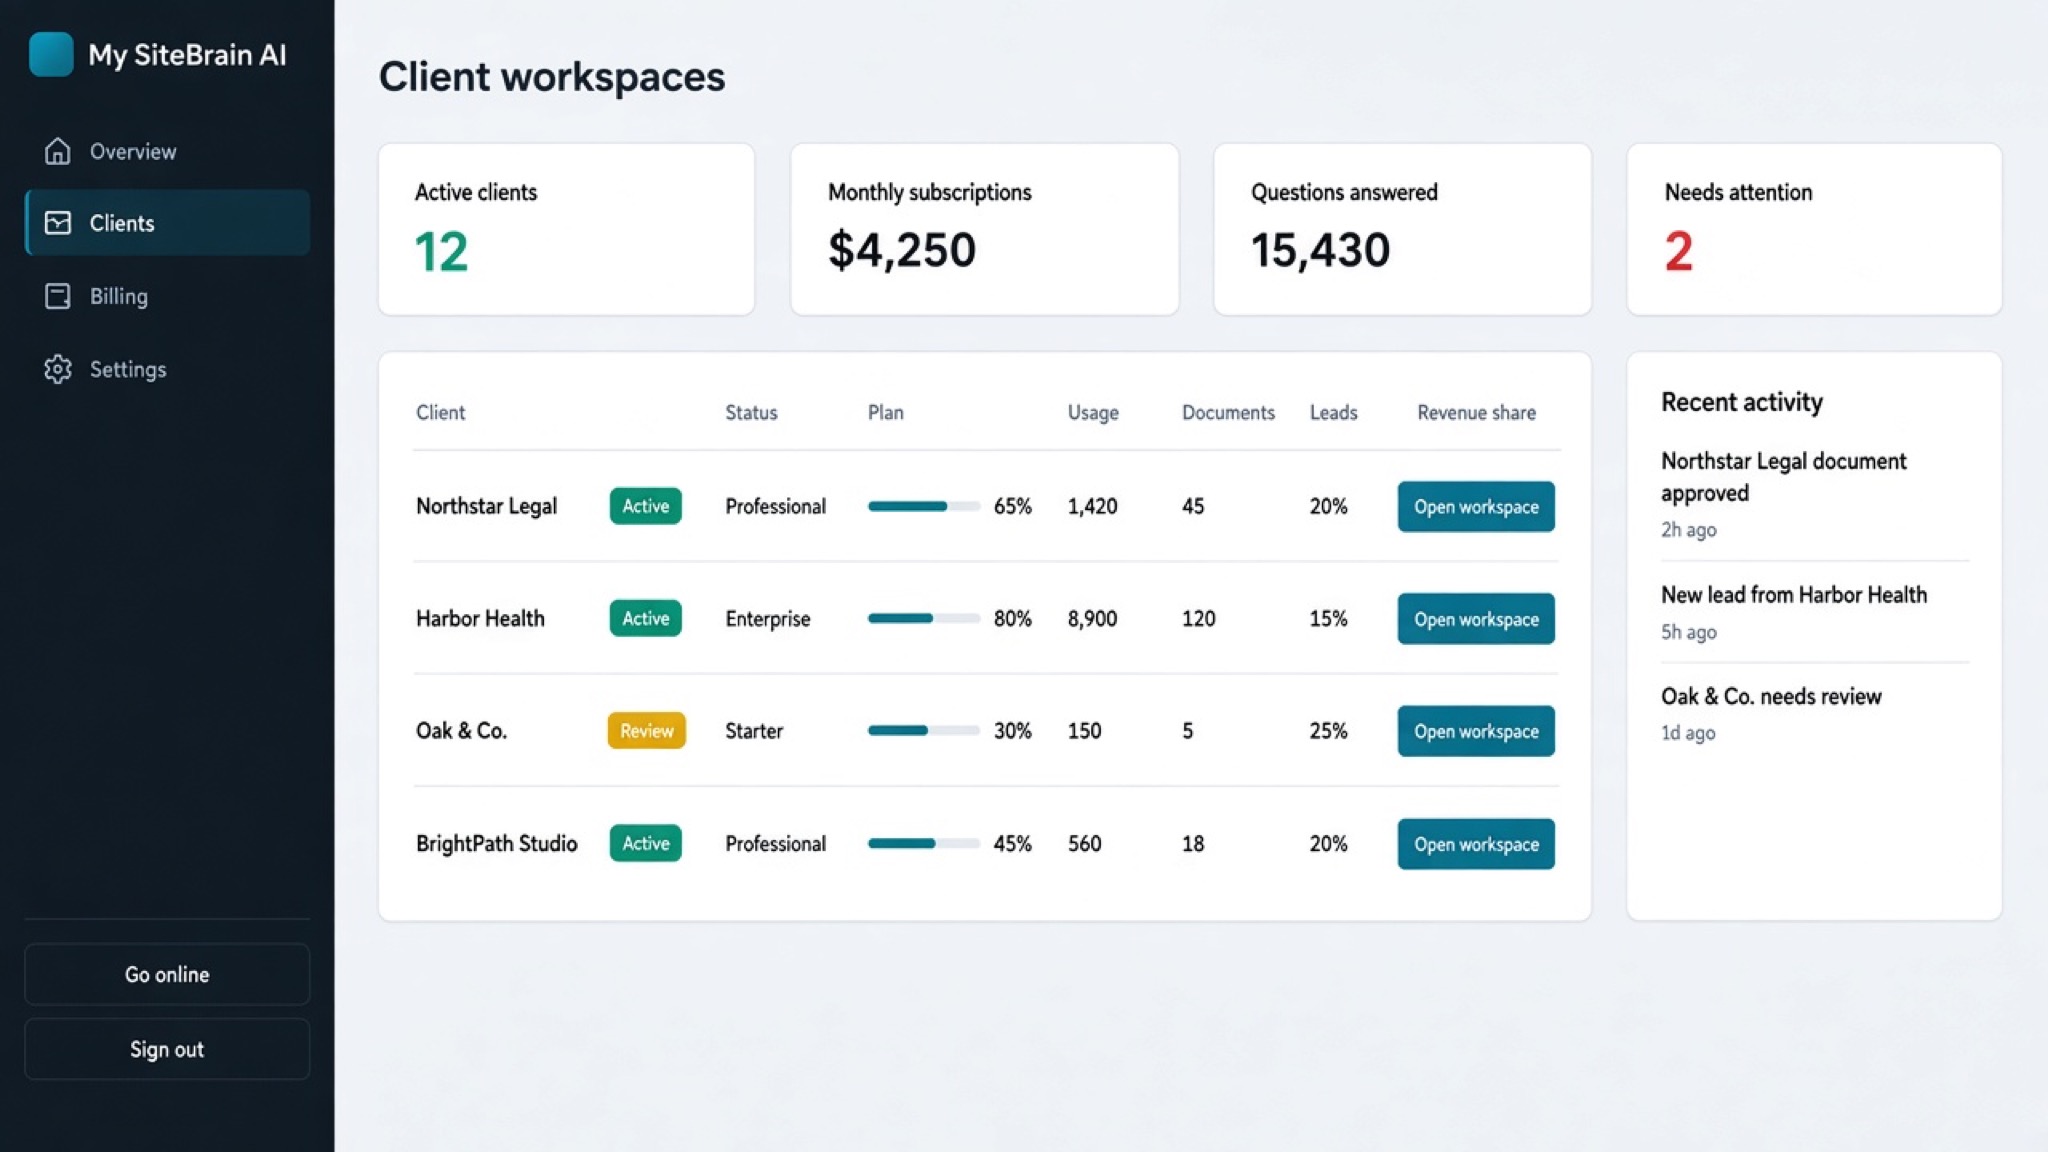Click the BrightPath Studio client name

pos(496,843)
